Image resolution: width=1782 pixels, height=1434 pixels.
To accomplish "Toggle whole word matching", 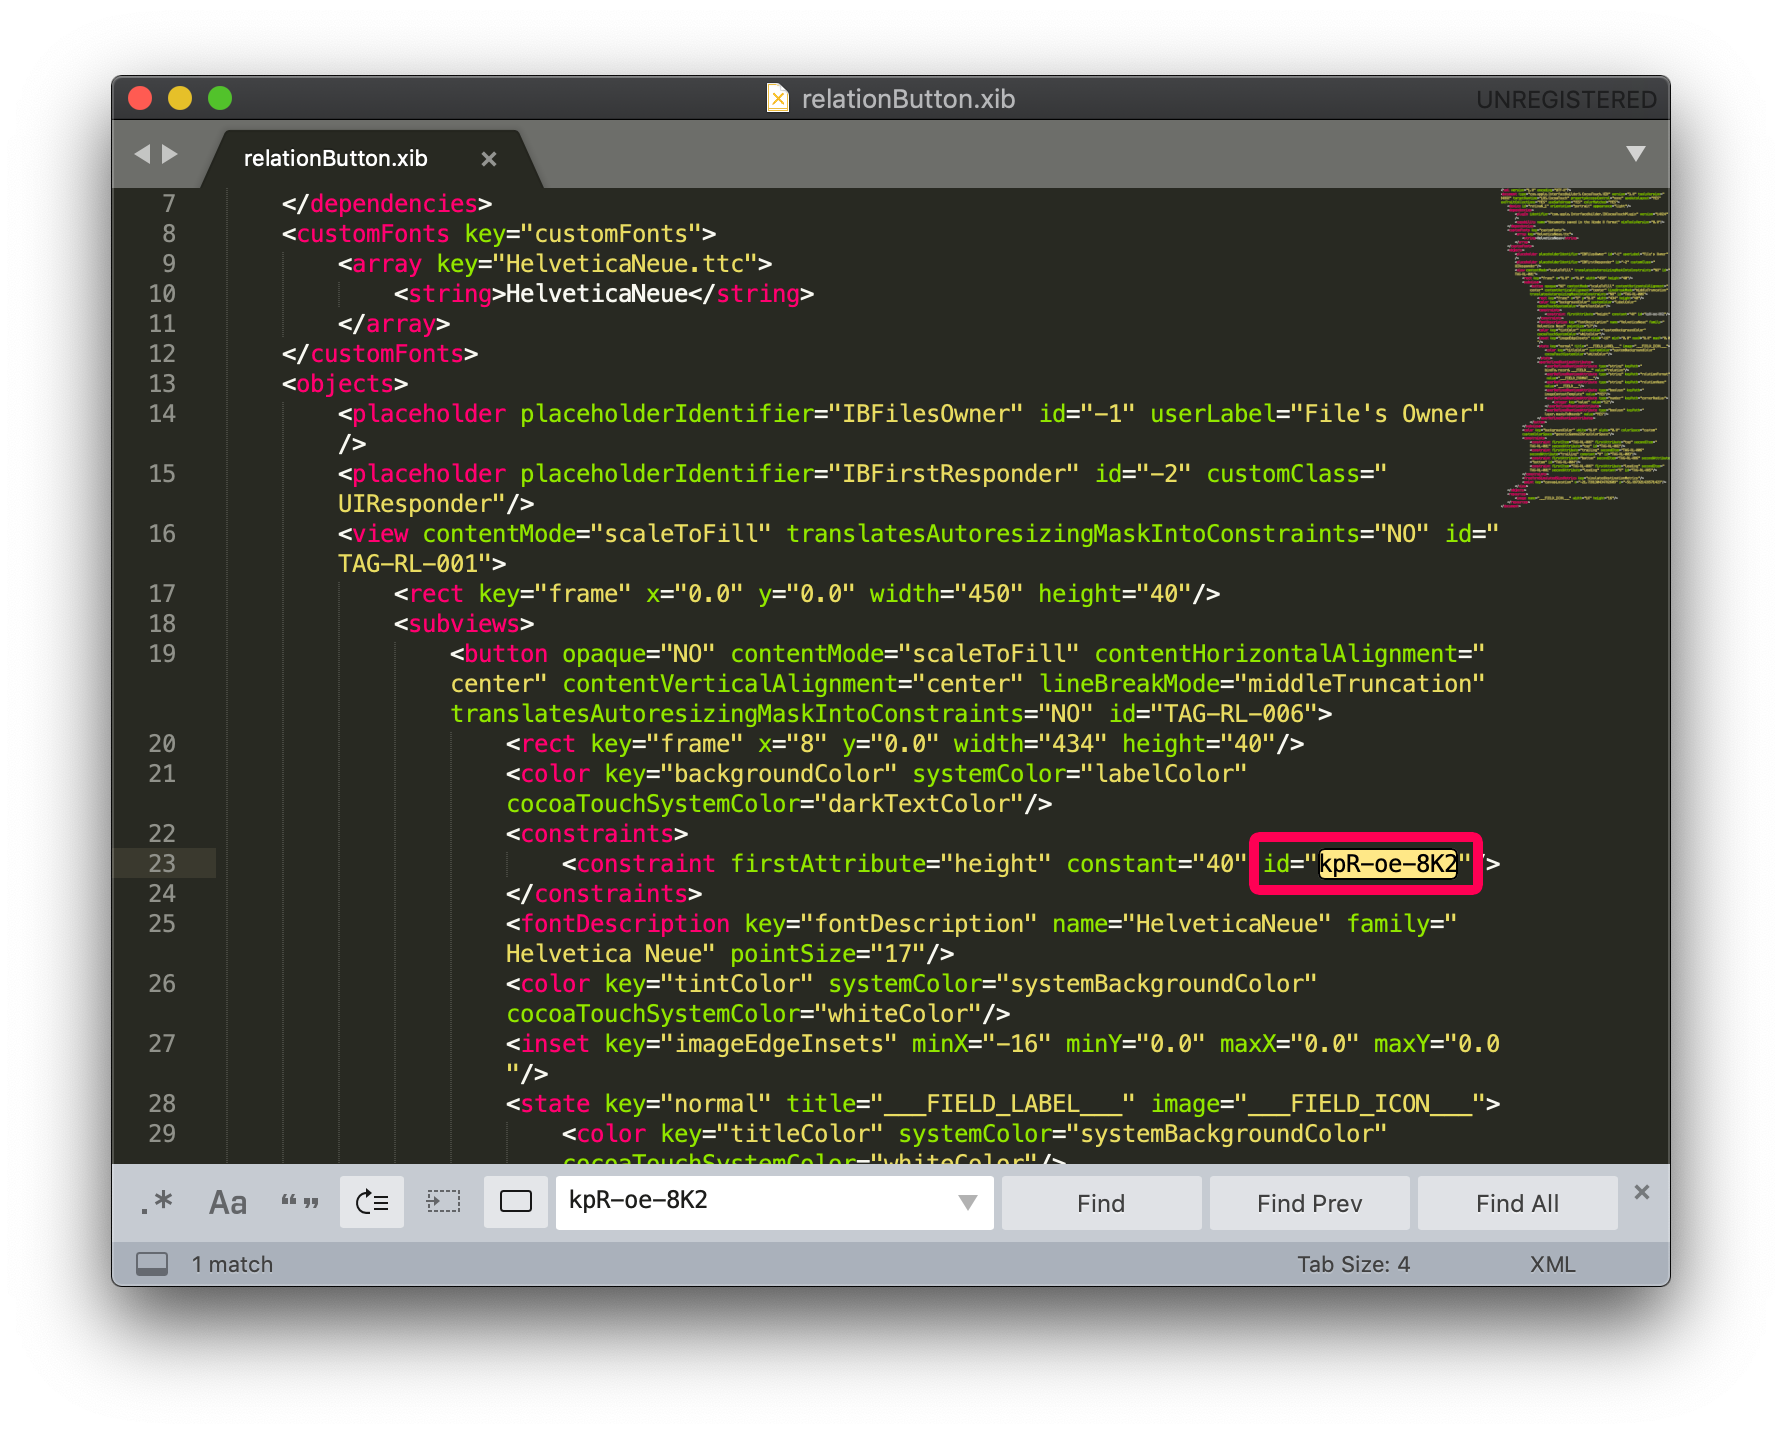I will pyautogui.click(x=299, y=1202).
